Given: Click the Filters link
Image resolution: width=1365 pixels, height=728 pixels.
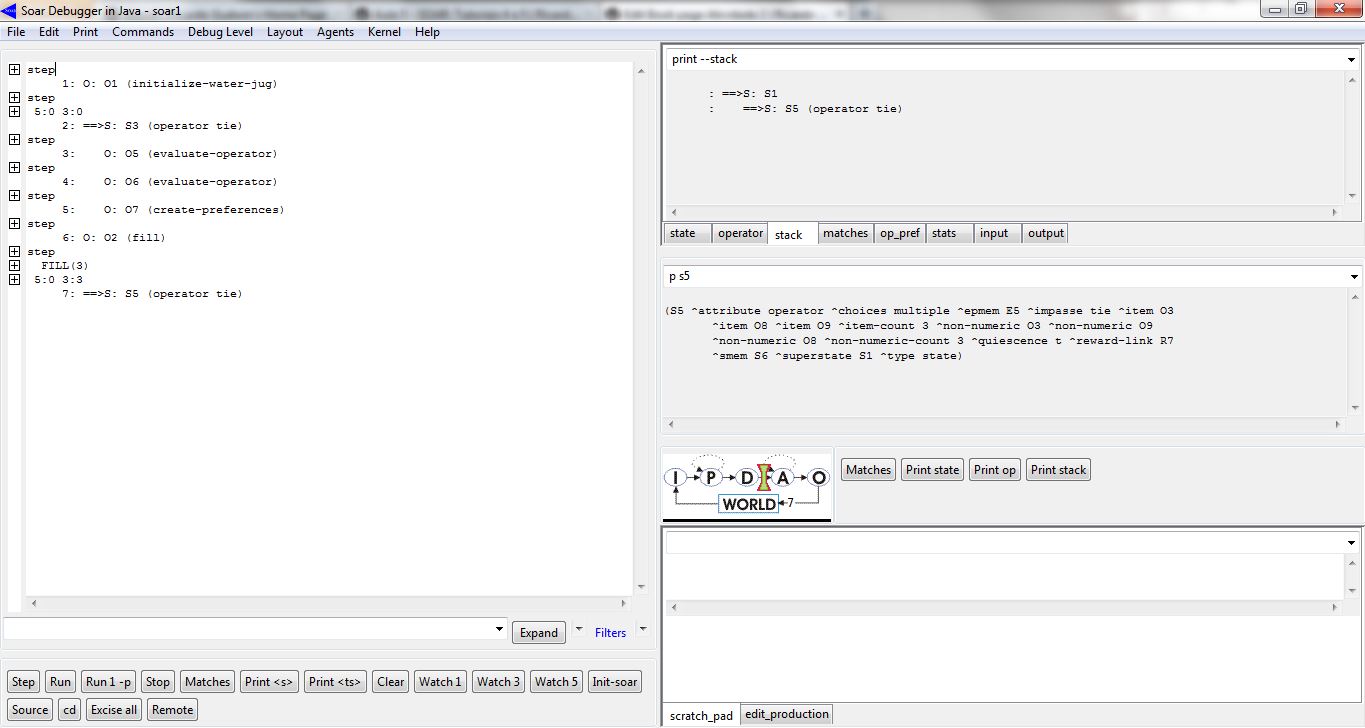Looking at the screenshot, I should click(610, 633).
